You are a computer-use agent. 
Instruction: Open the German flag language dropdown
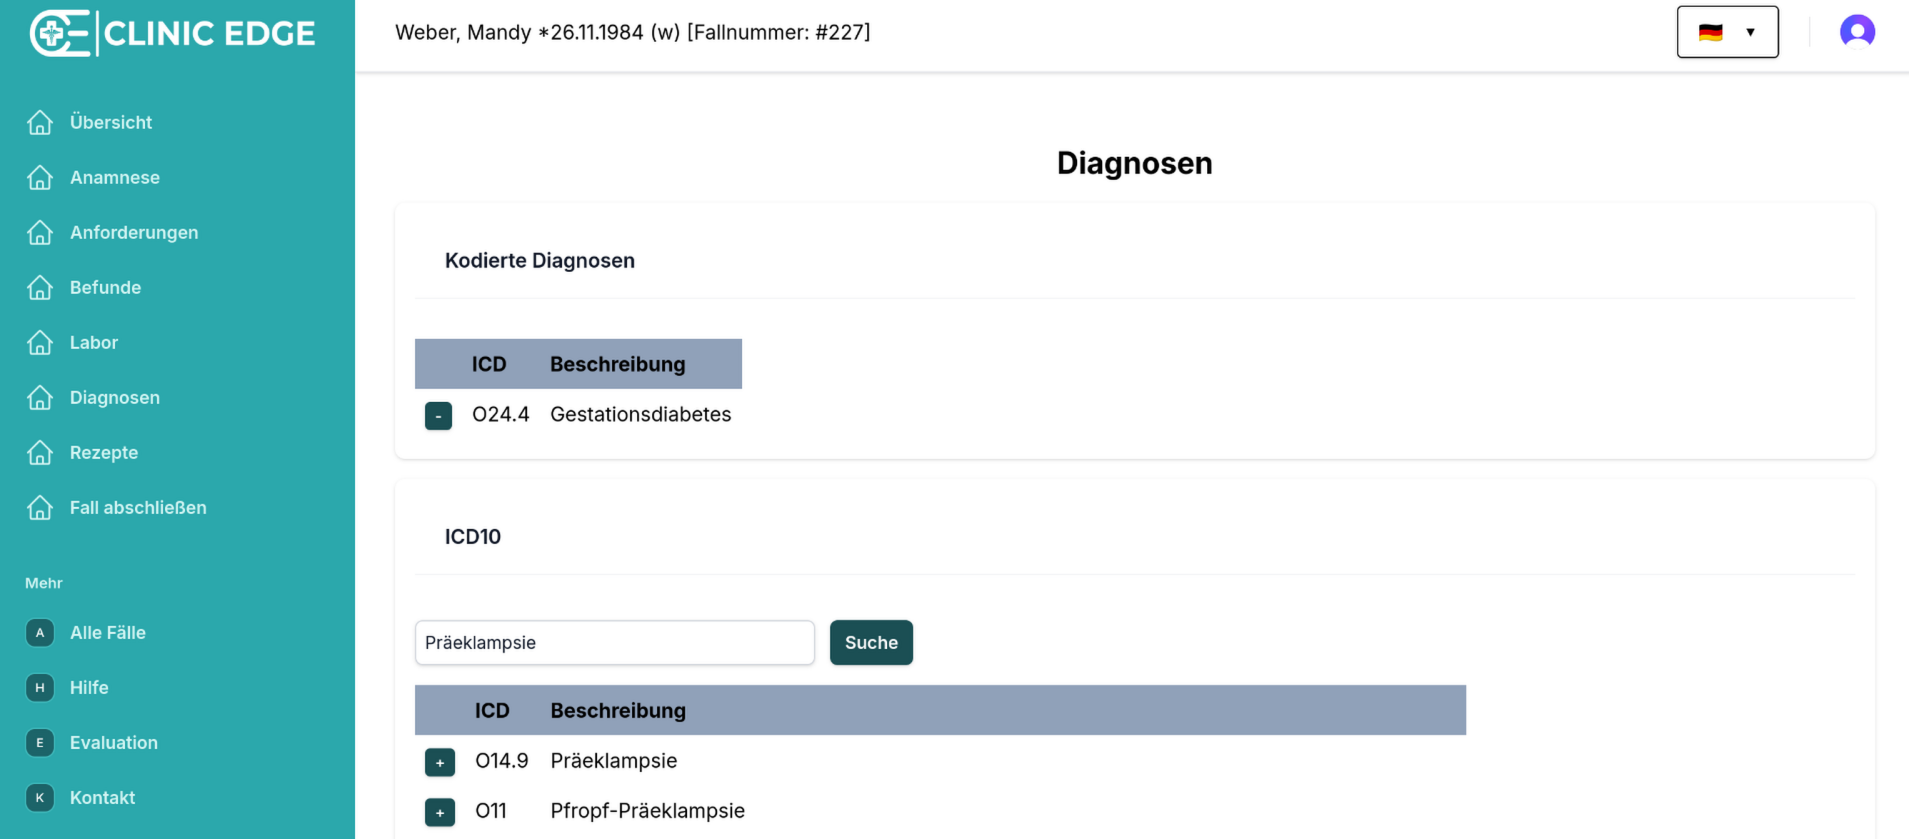1727,32
